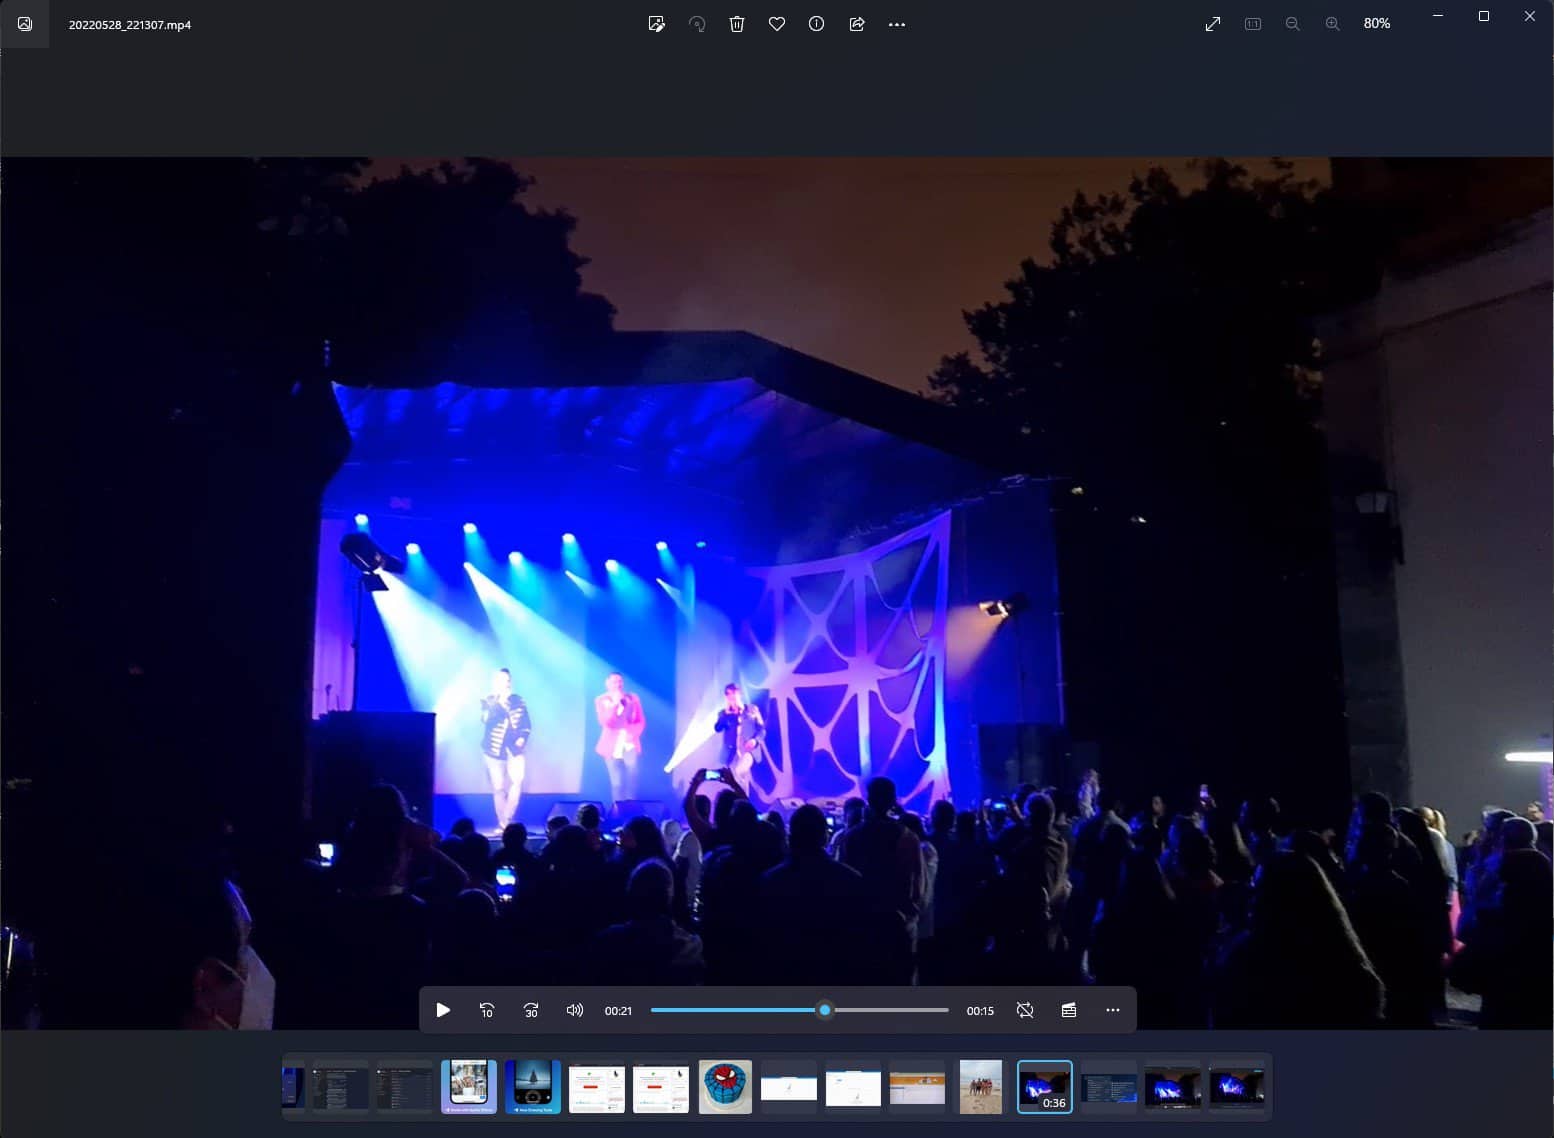Delete the current video
Image resolution: width=1554 pixels, height=1138 pixels.
coord(737,24)
